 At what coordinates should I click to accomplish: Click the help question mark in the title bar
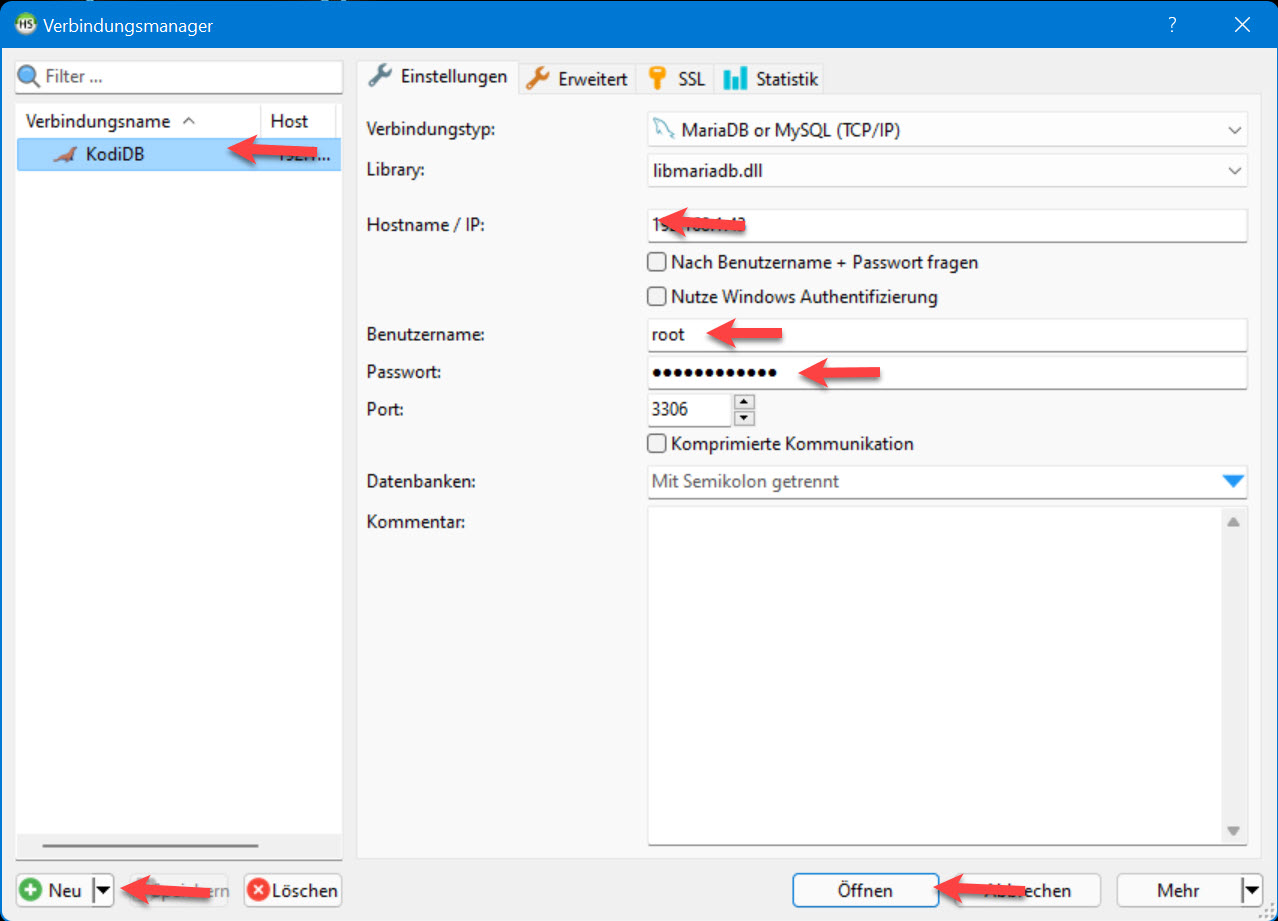pos(1172,25)
